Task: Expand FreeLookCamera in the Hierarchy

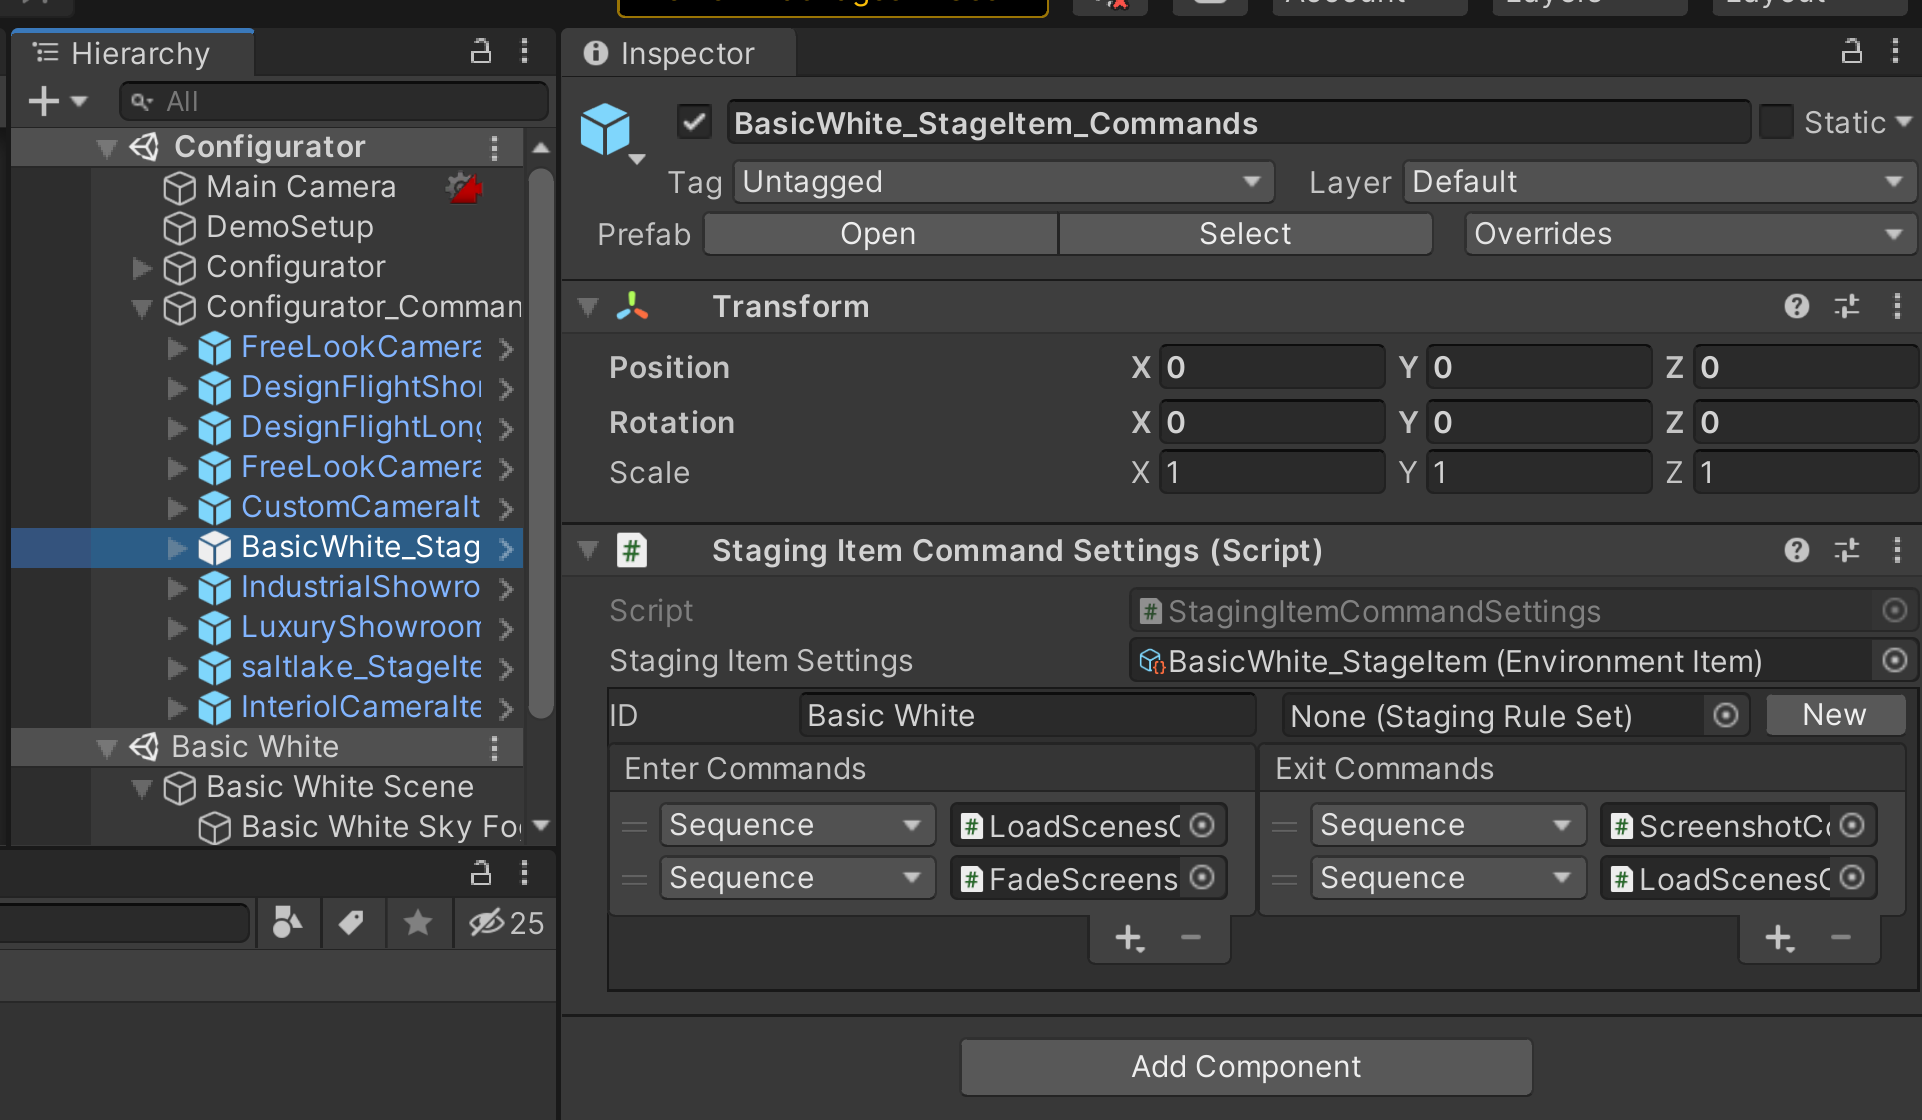Action: [177, 347]
